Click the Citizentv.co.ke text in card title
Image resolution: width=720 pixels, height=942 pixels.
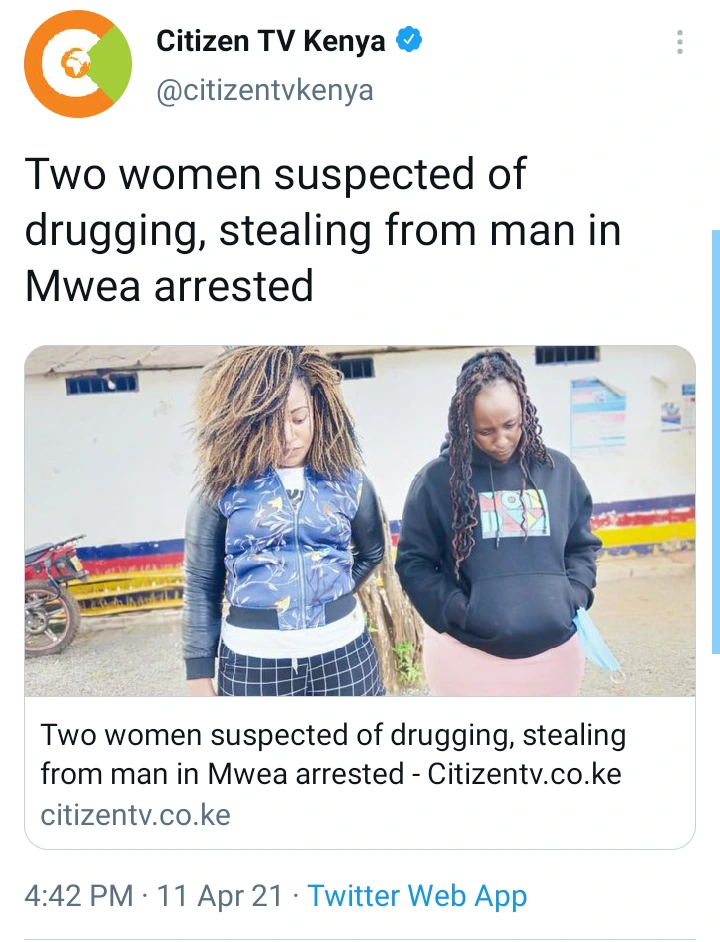[x=524, y=774]
